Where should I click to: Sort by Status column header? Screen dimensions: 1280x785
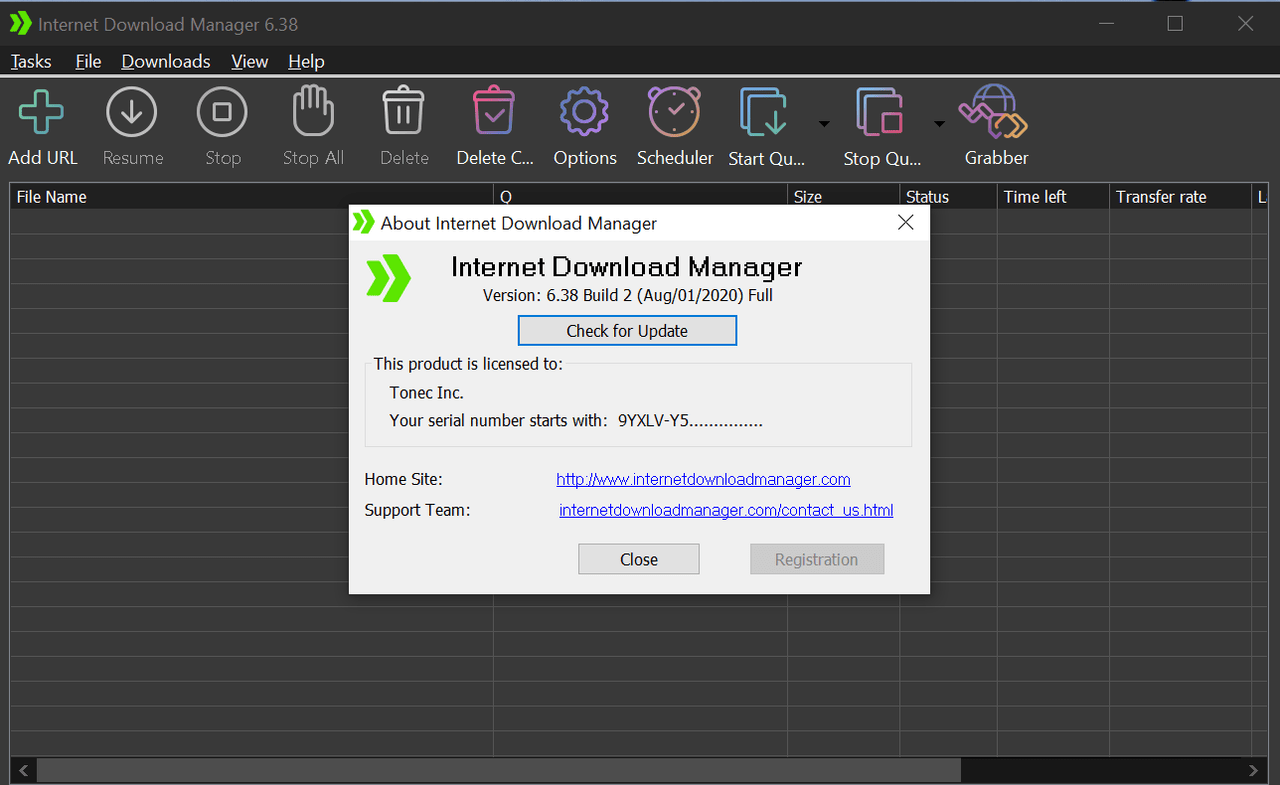coord(948,197)
